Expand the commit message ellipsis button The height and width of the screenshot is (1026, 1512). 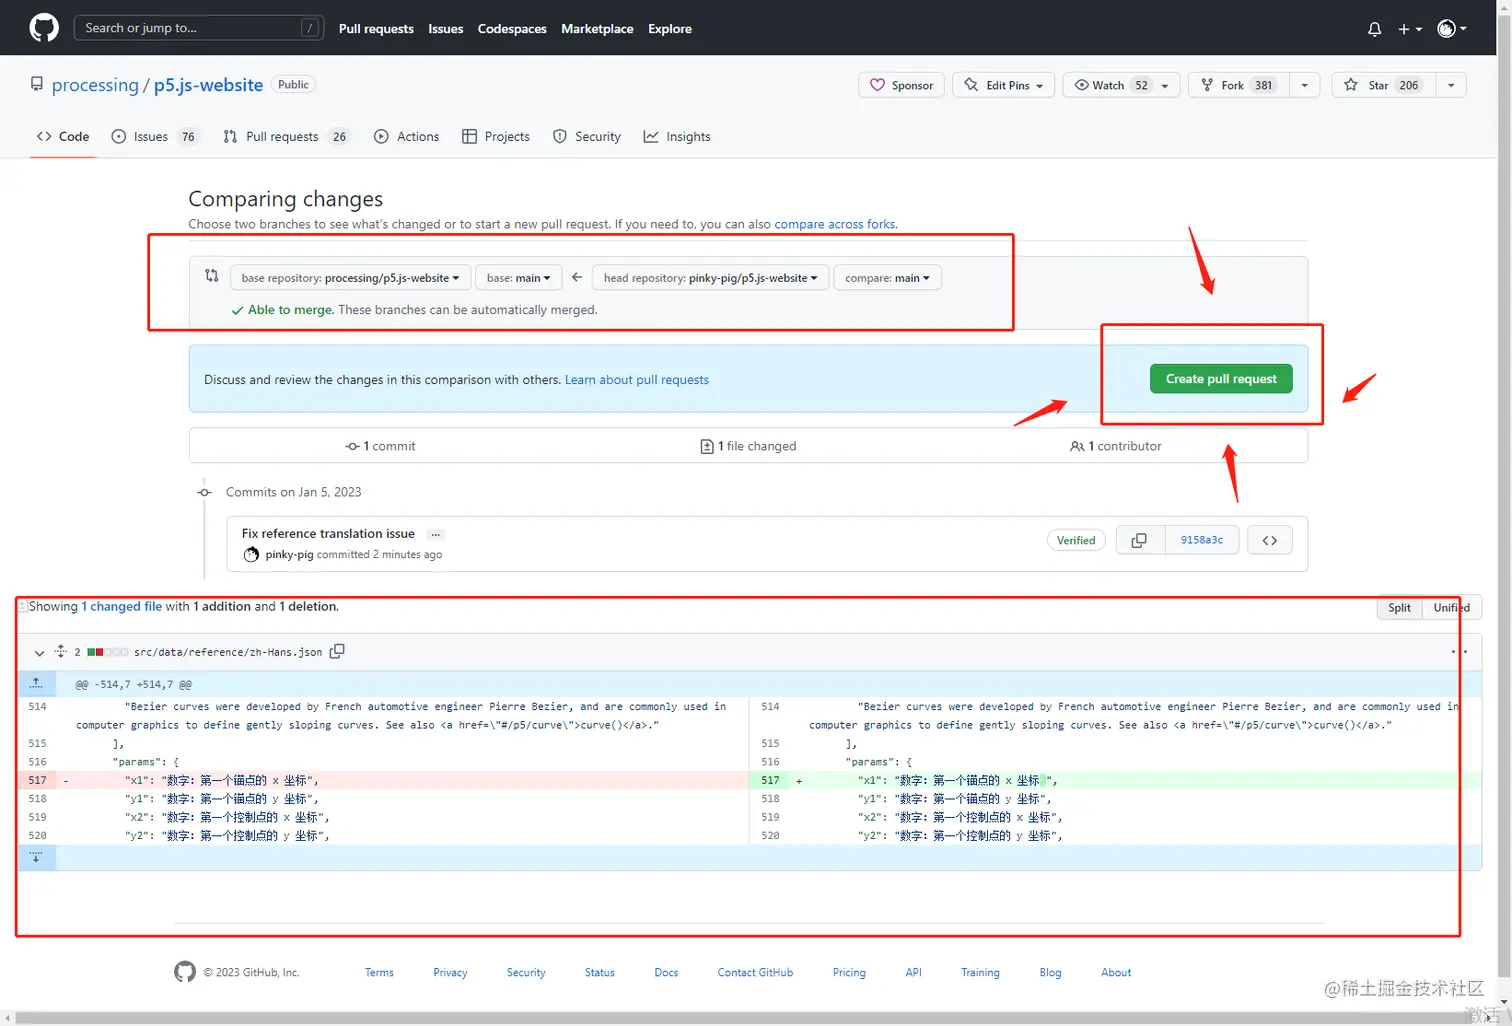coord(435,534)
